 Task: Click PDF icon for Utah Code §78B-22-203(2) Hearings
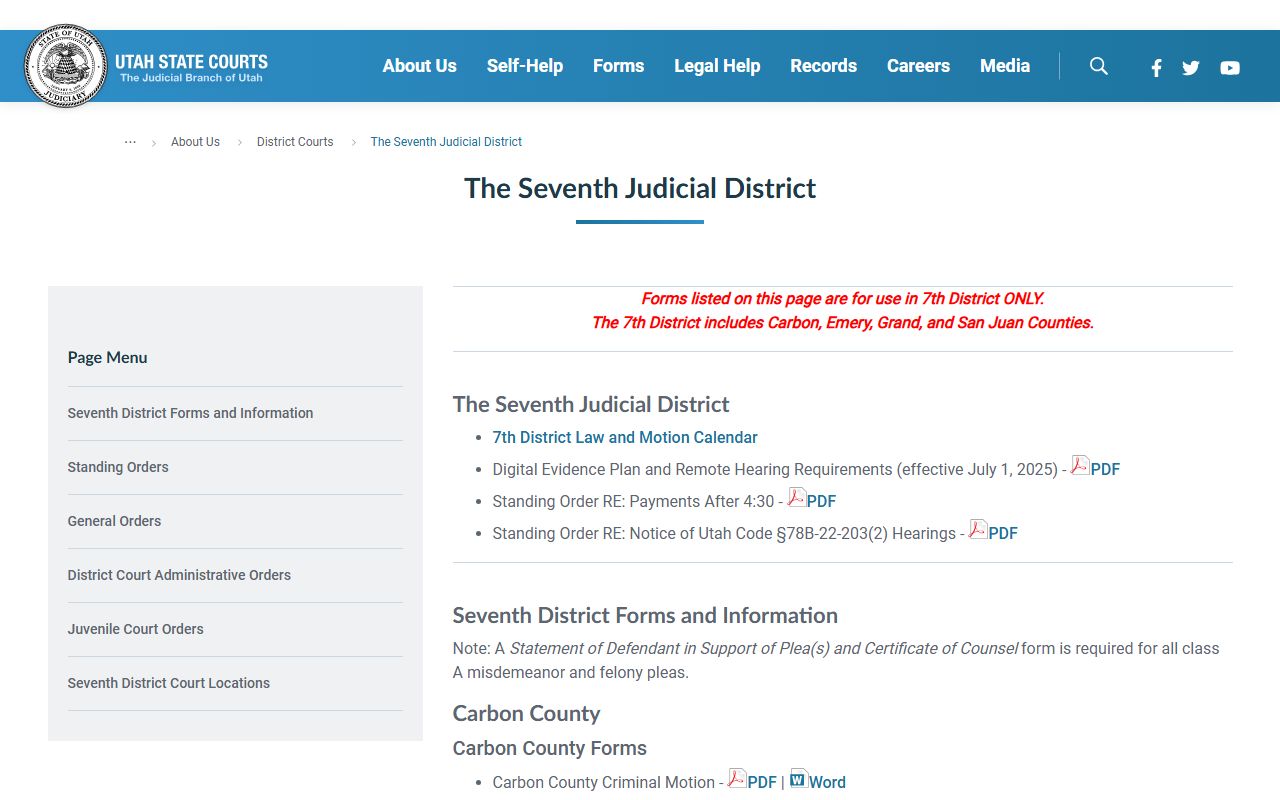[978, 529]
